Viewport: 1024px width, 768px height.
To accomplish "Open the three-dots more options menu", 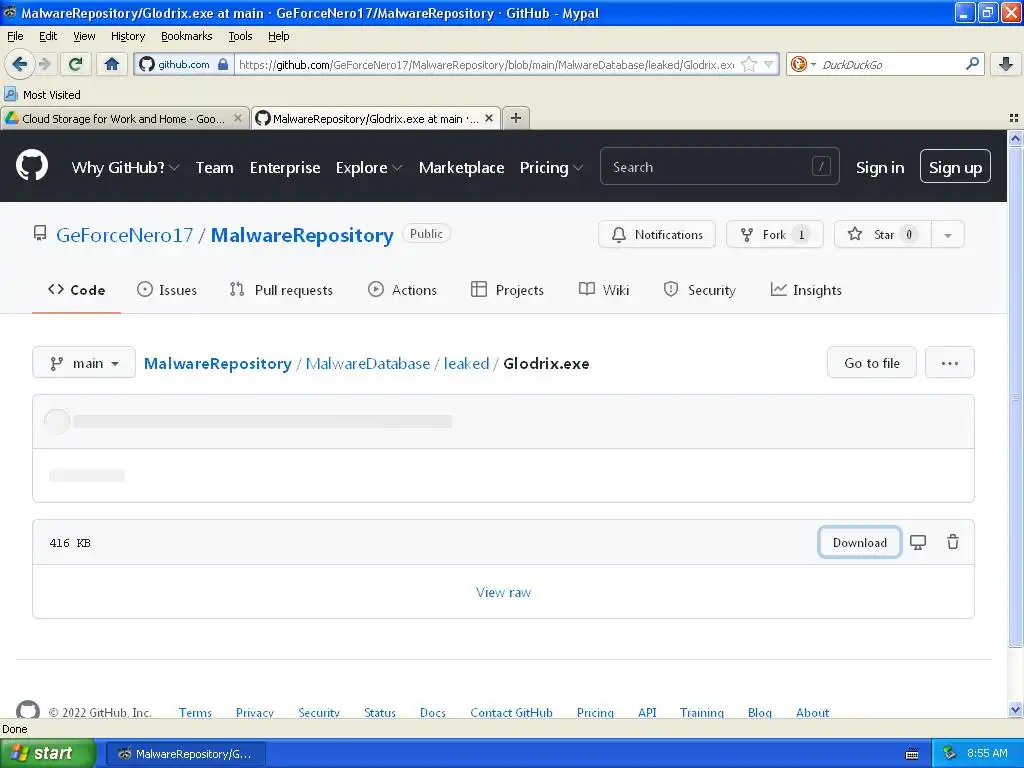I will pos(950,362).
